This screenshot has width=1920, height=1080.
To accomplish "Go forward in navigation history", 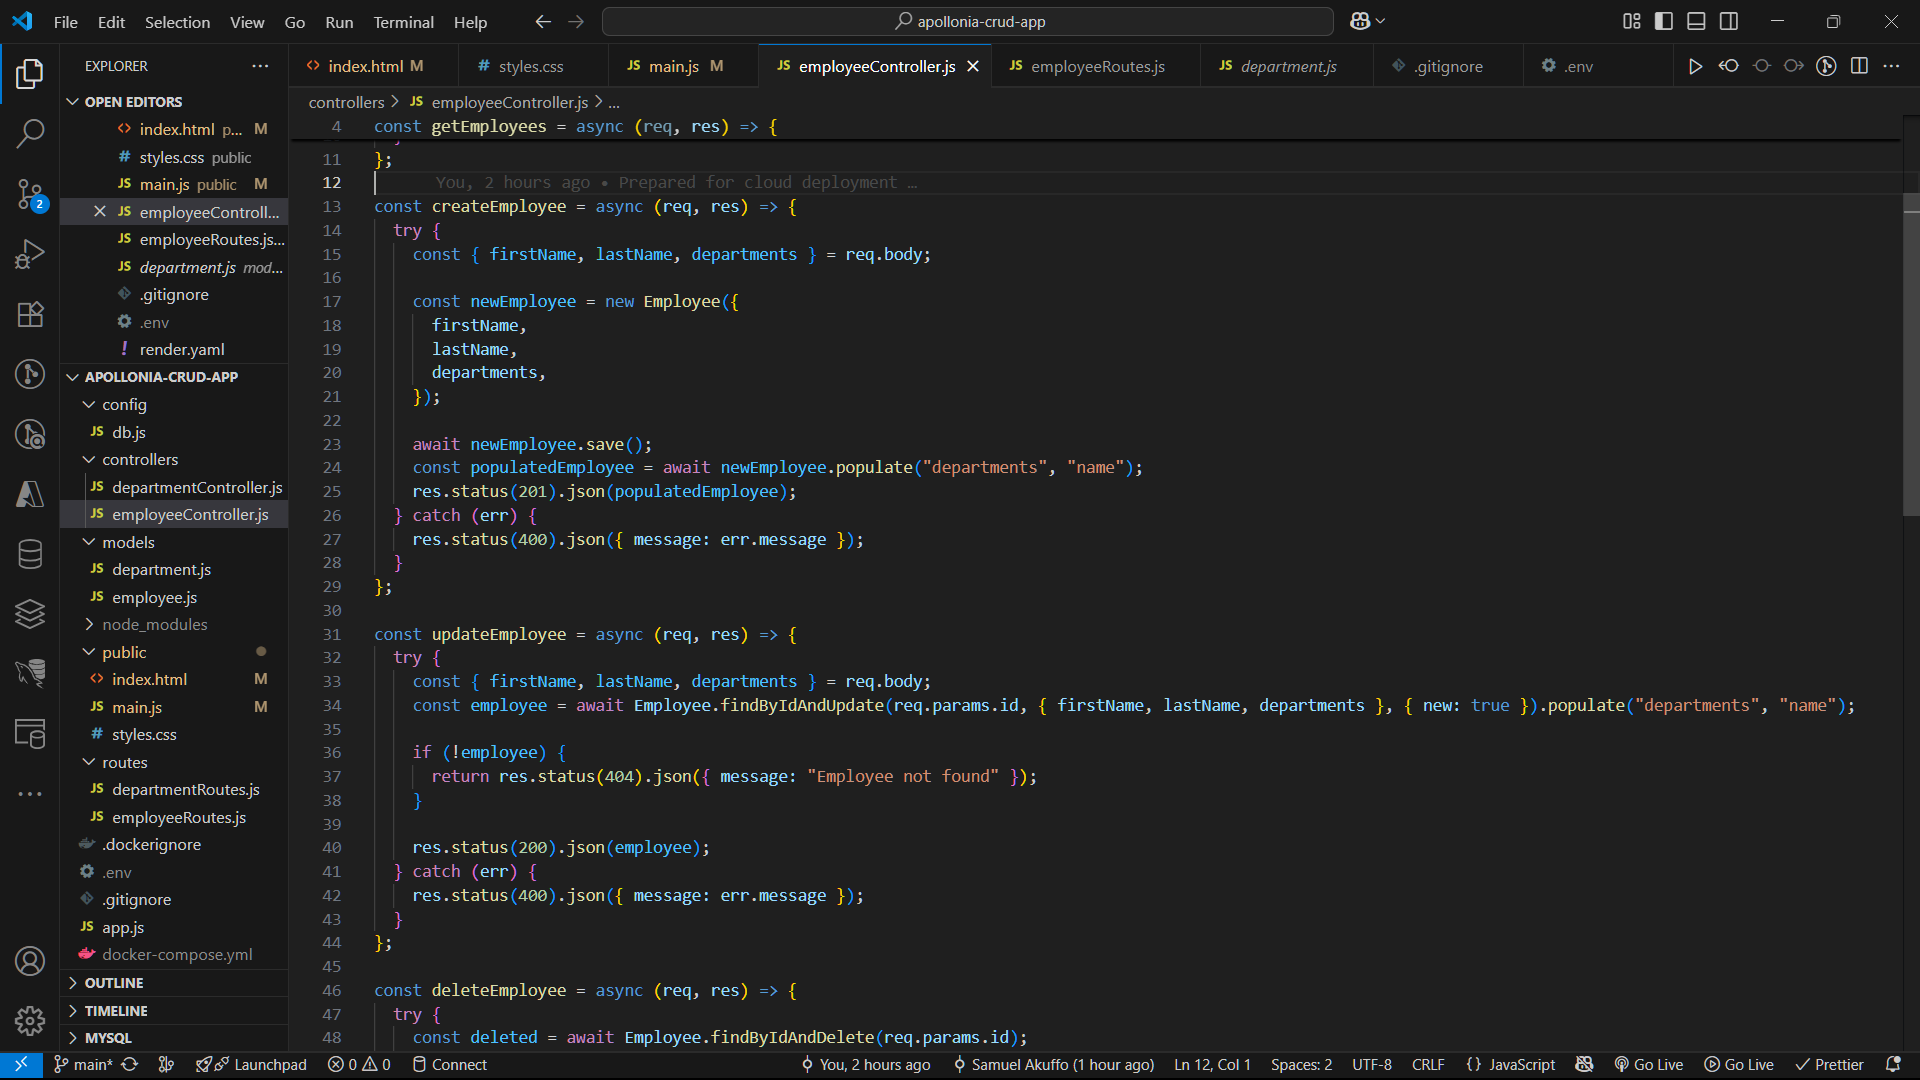I will [x=576, y=21].
